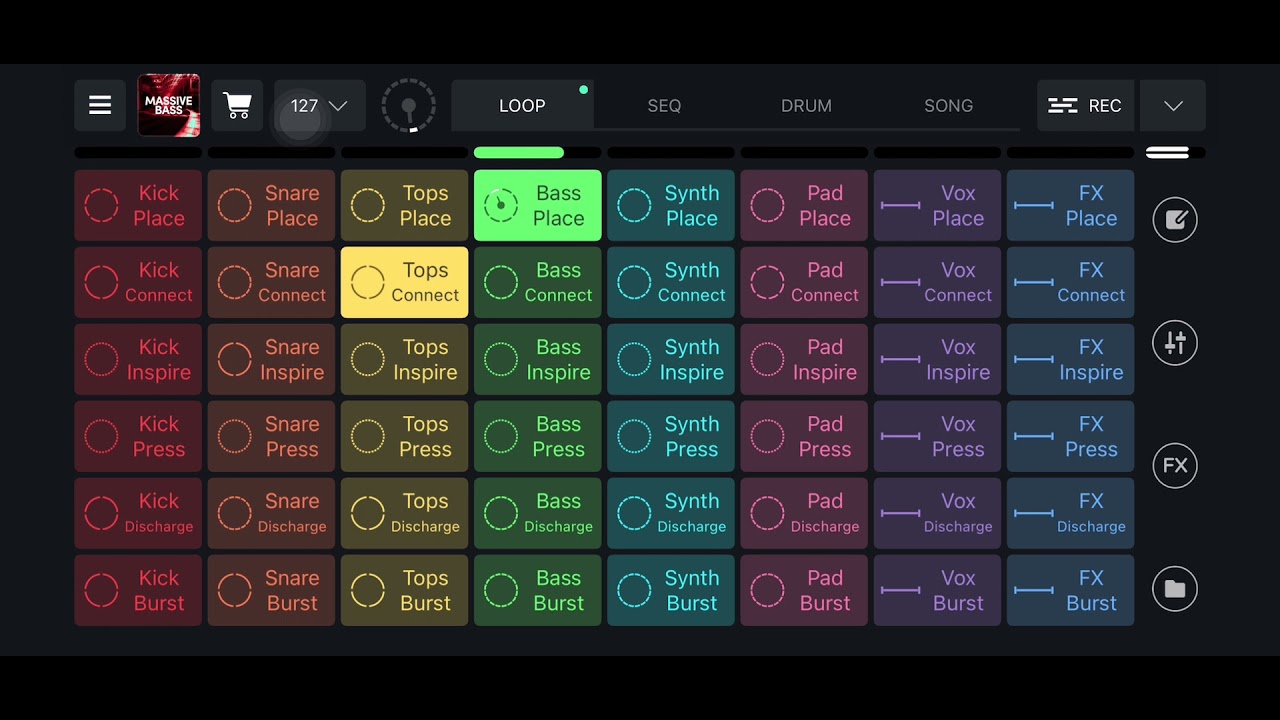Activate the Snare Discharge pad
The width and height of the screenshot is (1280, 720).
click(271, 513)
